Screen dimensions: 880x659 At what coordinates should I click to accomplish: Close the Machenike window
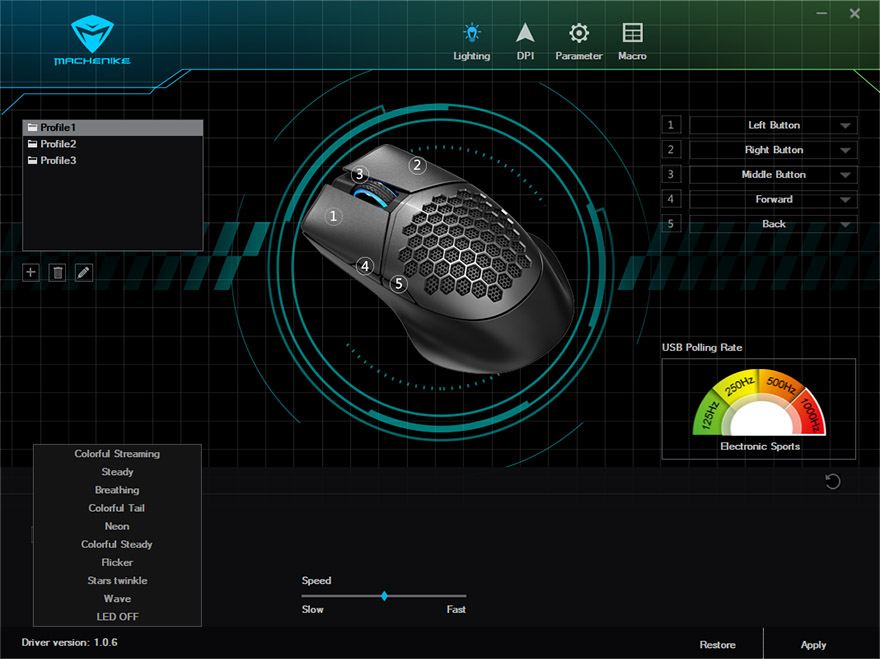click(x=854, y=13)
